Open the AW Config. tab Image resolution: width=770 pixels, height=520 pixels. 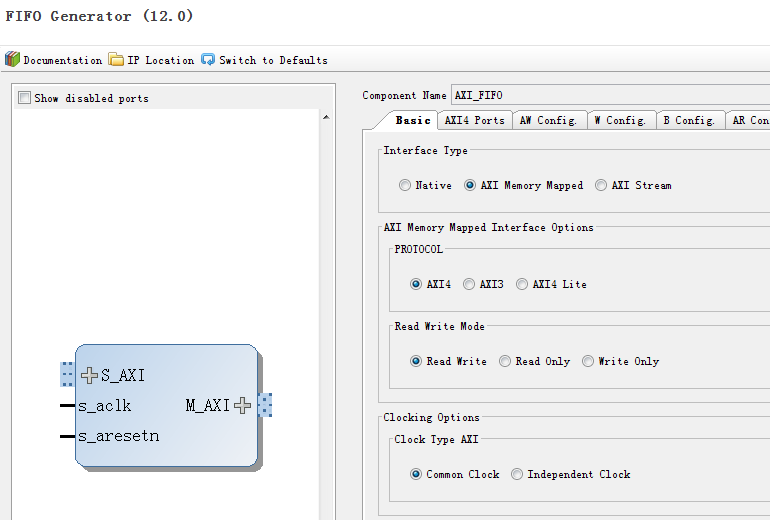tap(549, 120)
